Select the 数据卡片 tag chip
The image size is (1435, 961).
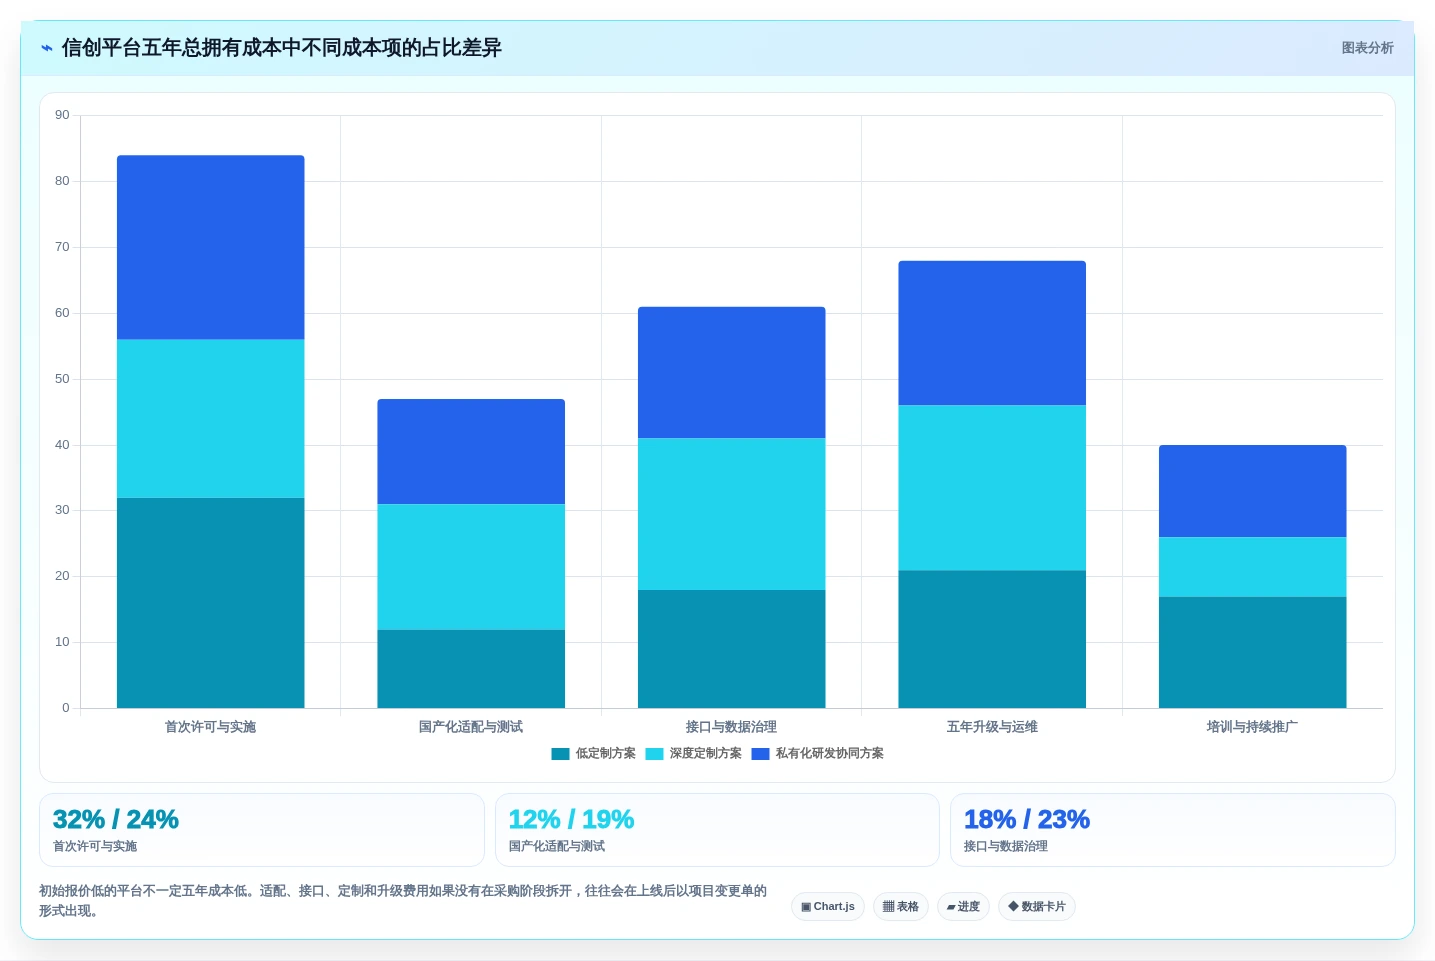(1037, 907)
